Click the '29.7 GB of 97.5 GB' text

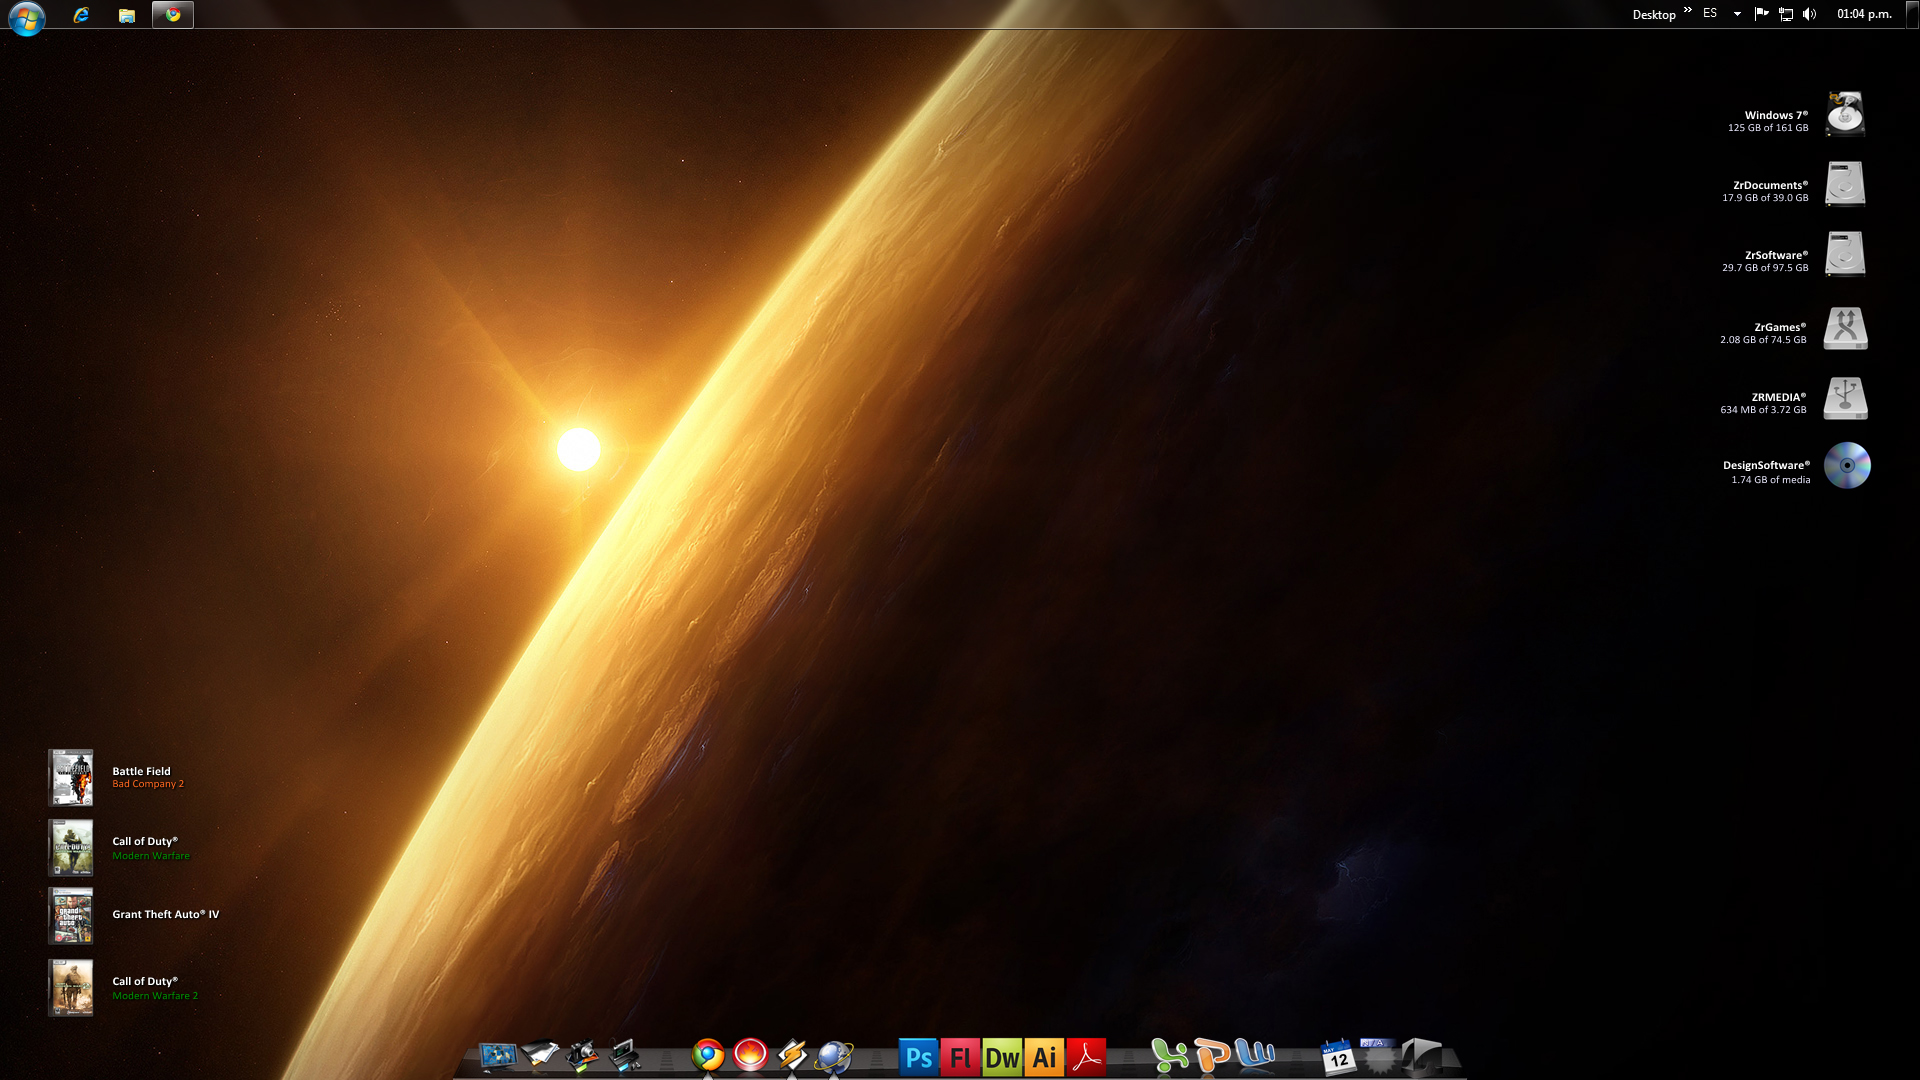click(1765, 268)
